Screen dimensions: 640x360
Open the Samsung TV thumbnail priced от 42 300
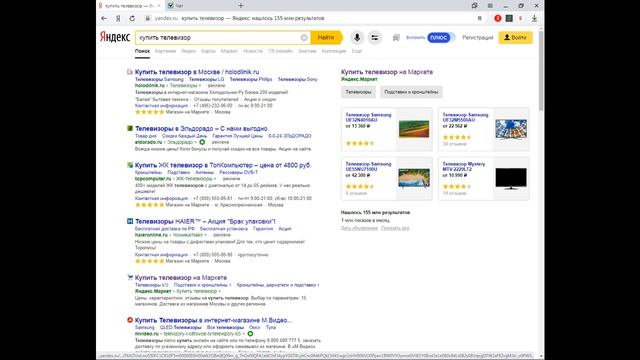pyautogui.click(x=414, y=178)
